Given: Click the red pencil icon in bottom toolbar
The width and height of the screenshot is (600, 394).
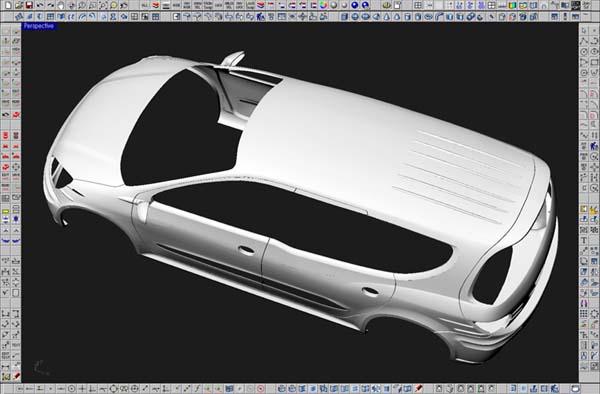Looking at the screenshot, I should point(419,389).
